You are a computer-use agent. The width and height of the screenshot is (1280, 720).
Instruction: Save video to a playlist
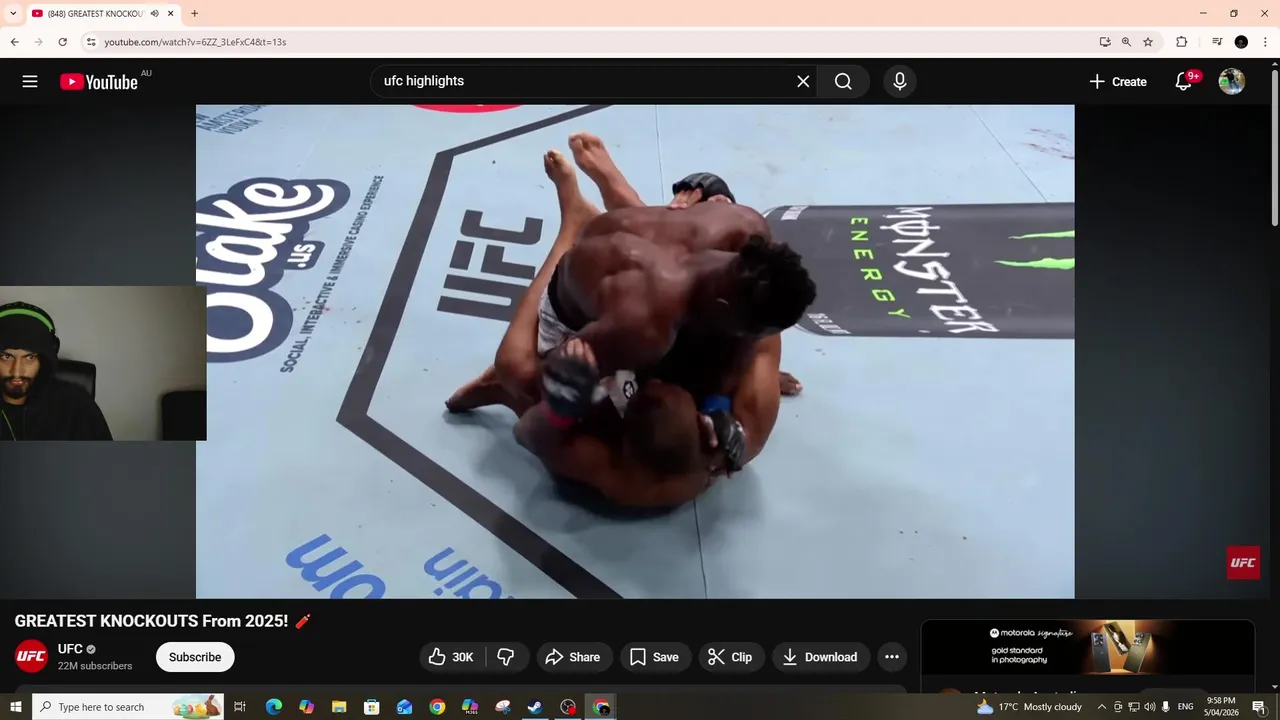tap(655, 657)
